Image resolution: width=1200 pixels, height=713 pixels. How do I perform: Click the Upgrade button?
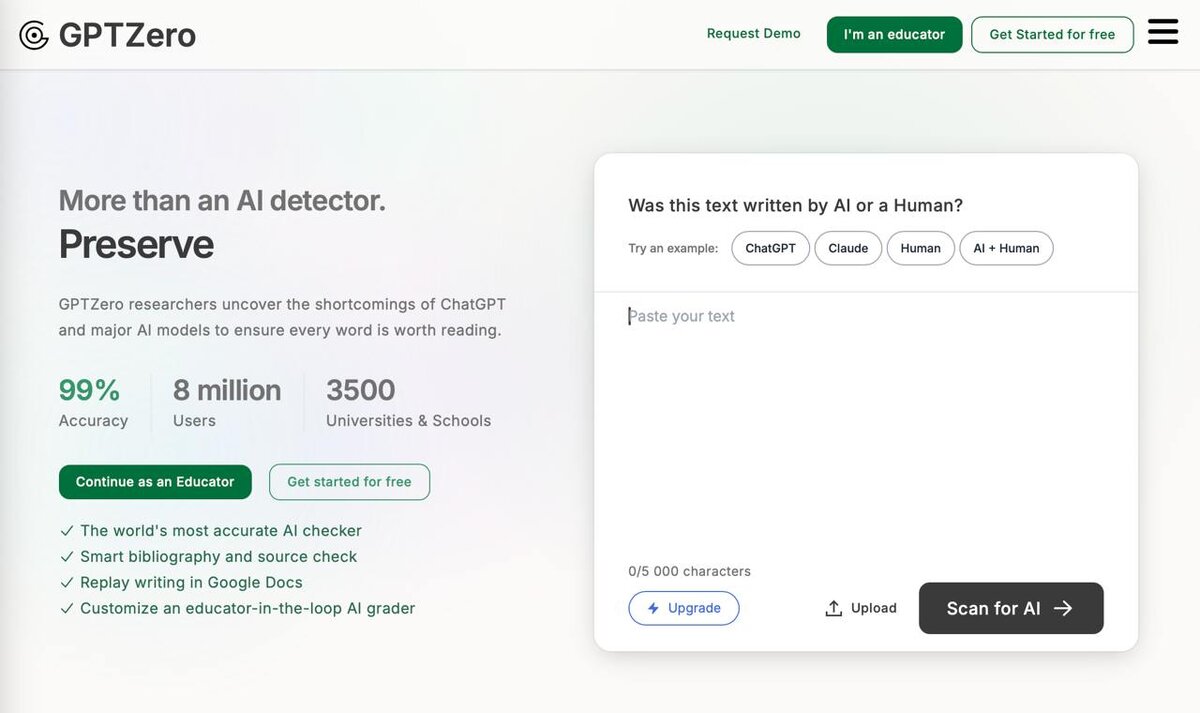tap(684, 608)
